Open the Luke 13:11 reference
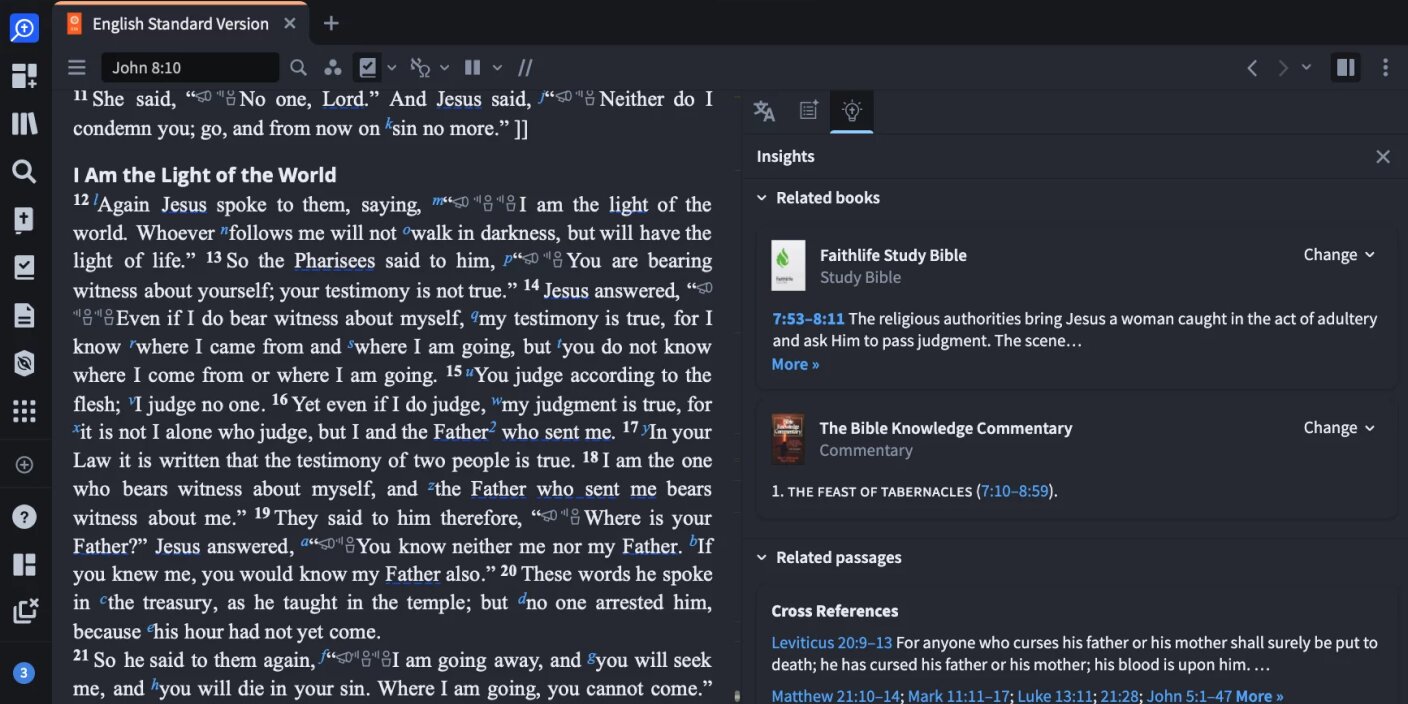The height and width of the screenshot is (704, 1408). coord(1055,697)
